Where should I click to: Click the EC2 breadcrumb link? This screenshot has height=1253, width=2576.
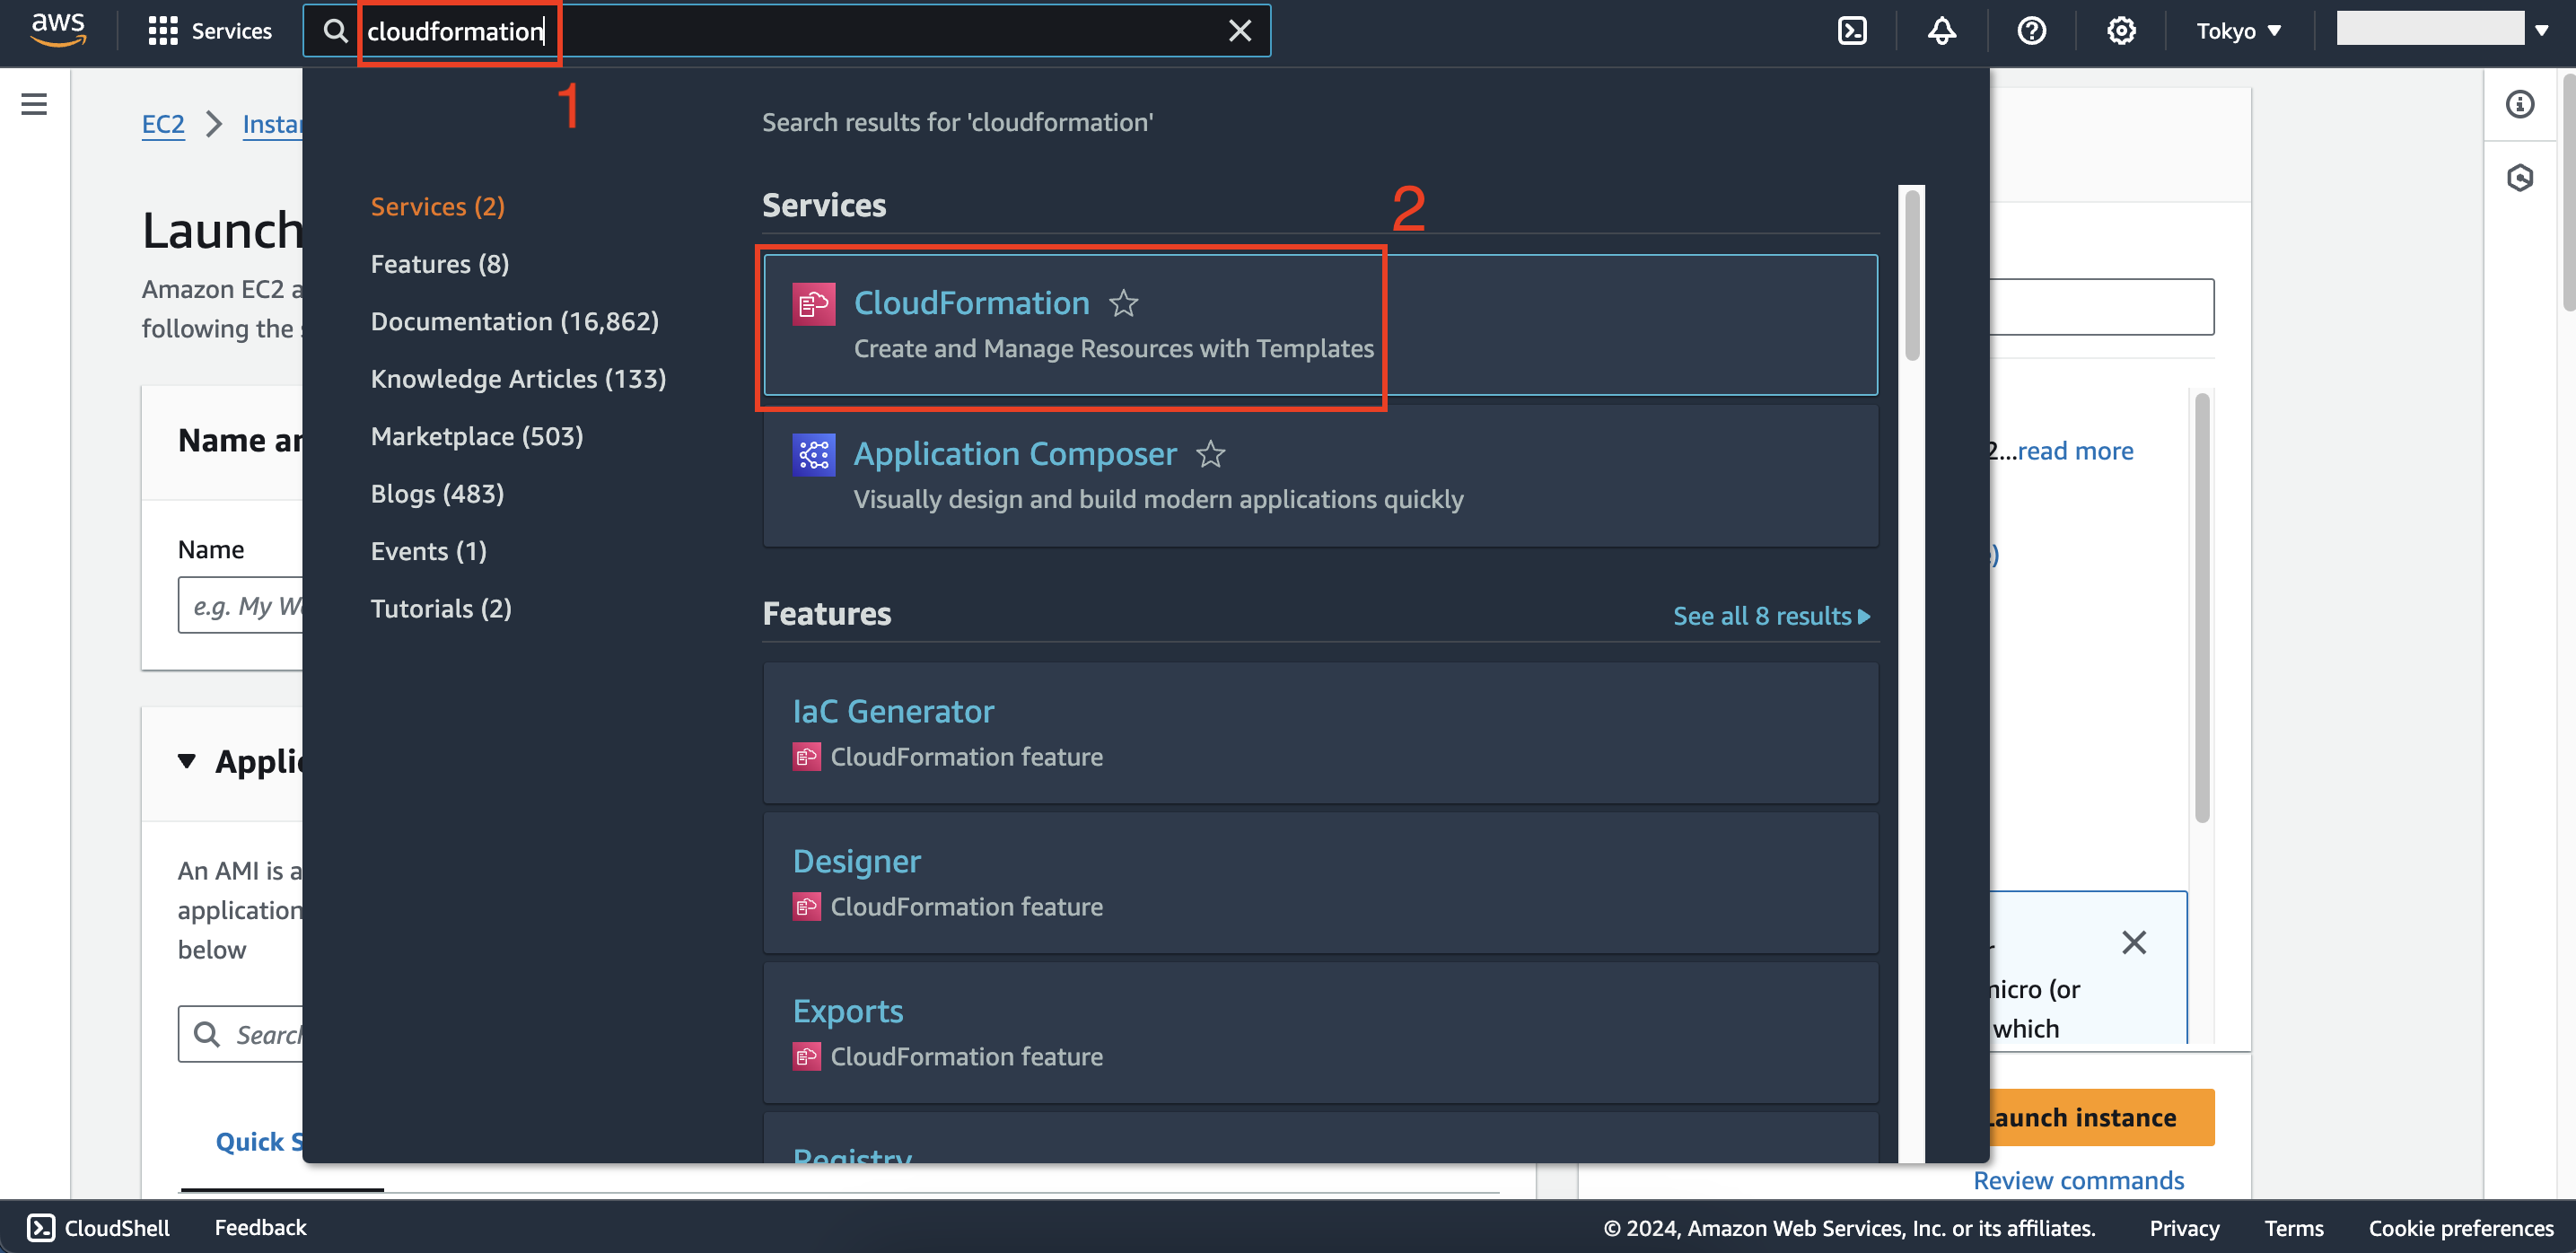tap(163, 124)
